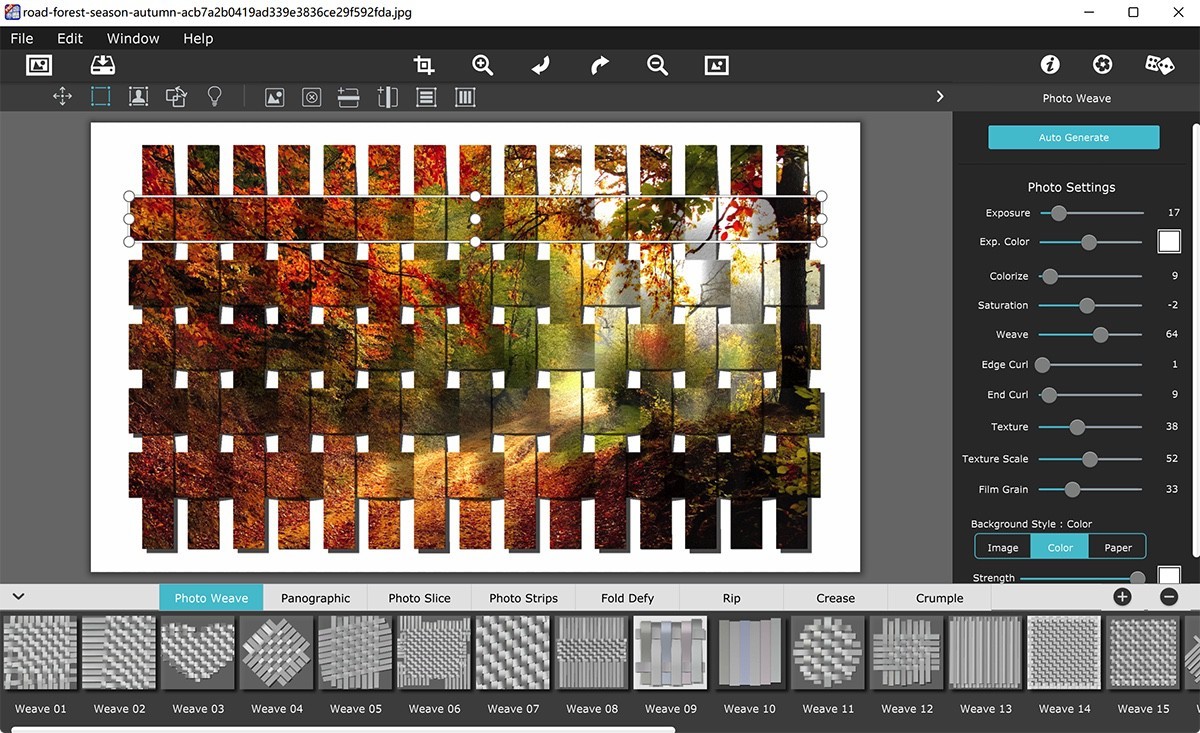Click the plus button beside the presets

[x=1122, y=596]
